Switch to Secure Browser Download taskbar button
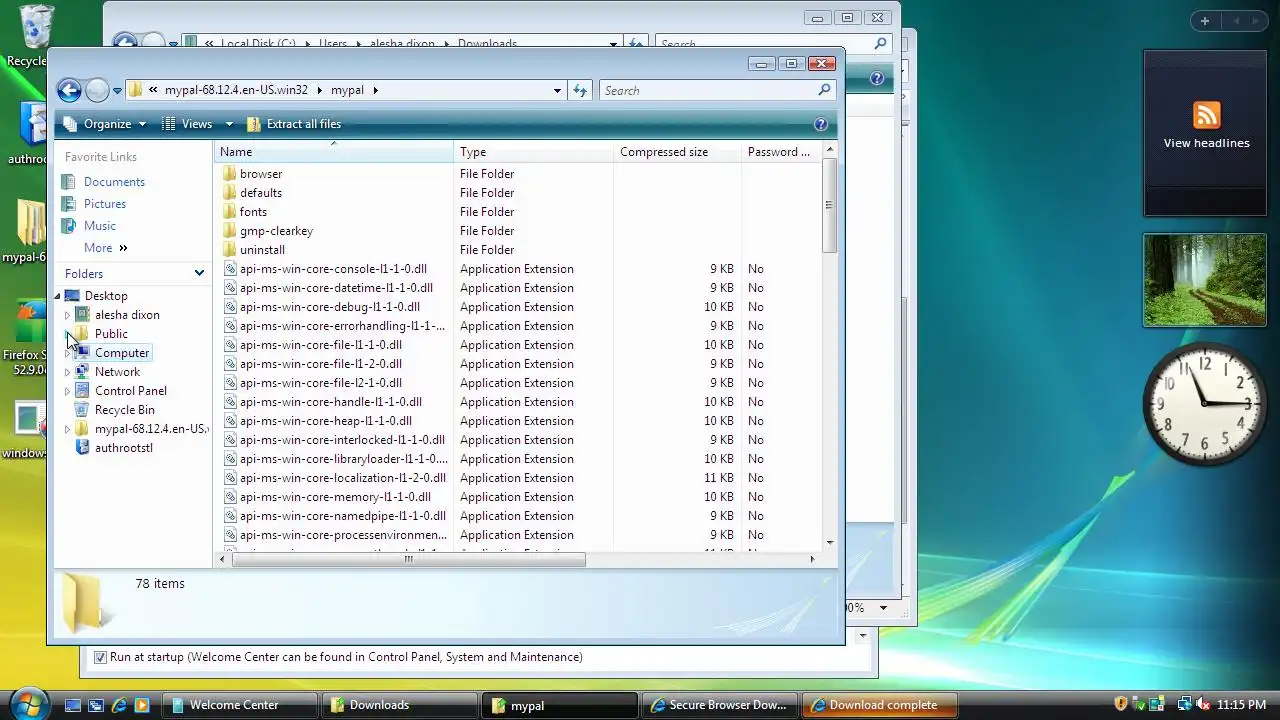This screenshot has height=720, width=1280. (x=720, y=705)
